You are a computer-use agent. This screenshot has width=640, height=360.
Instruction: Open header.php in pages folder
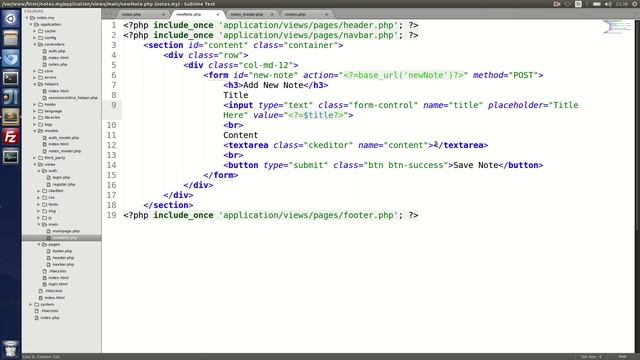pos(63,258)
